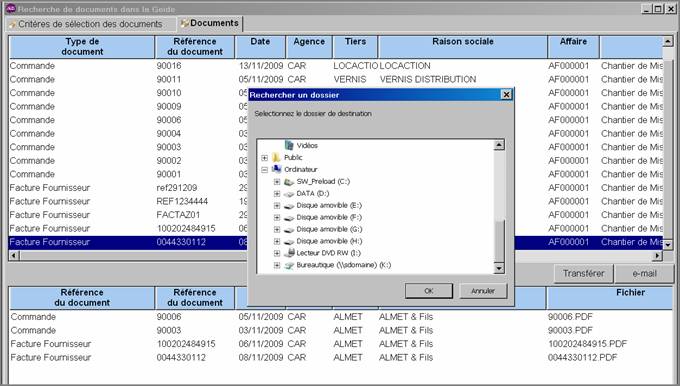The image size is (680, 386).
Task: Expand the Public folder node
Action: click(x=265, y=158)
